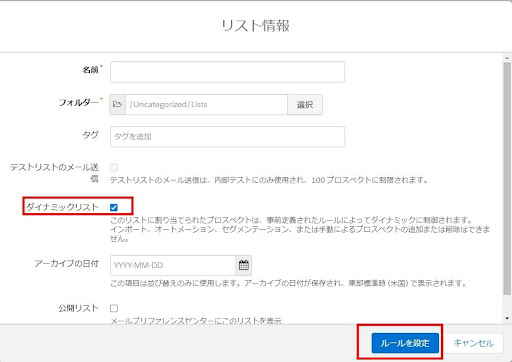Click the リスト情報 dialog title
512x362 pixels.
point(256,26)
